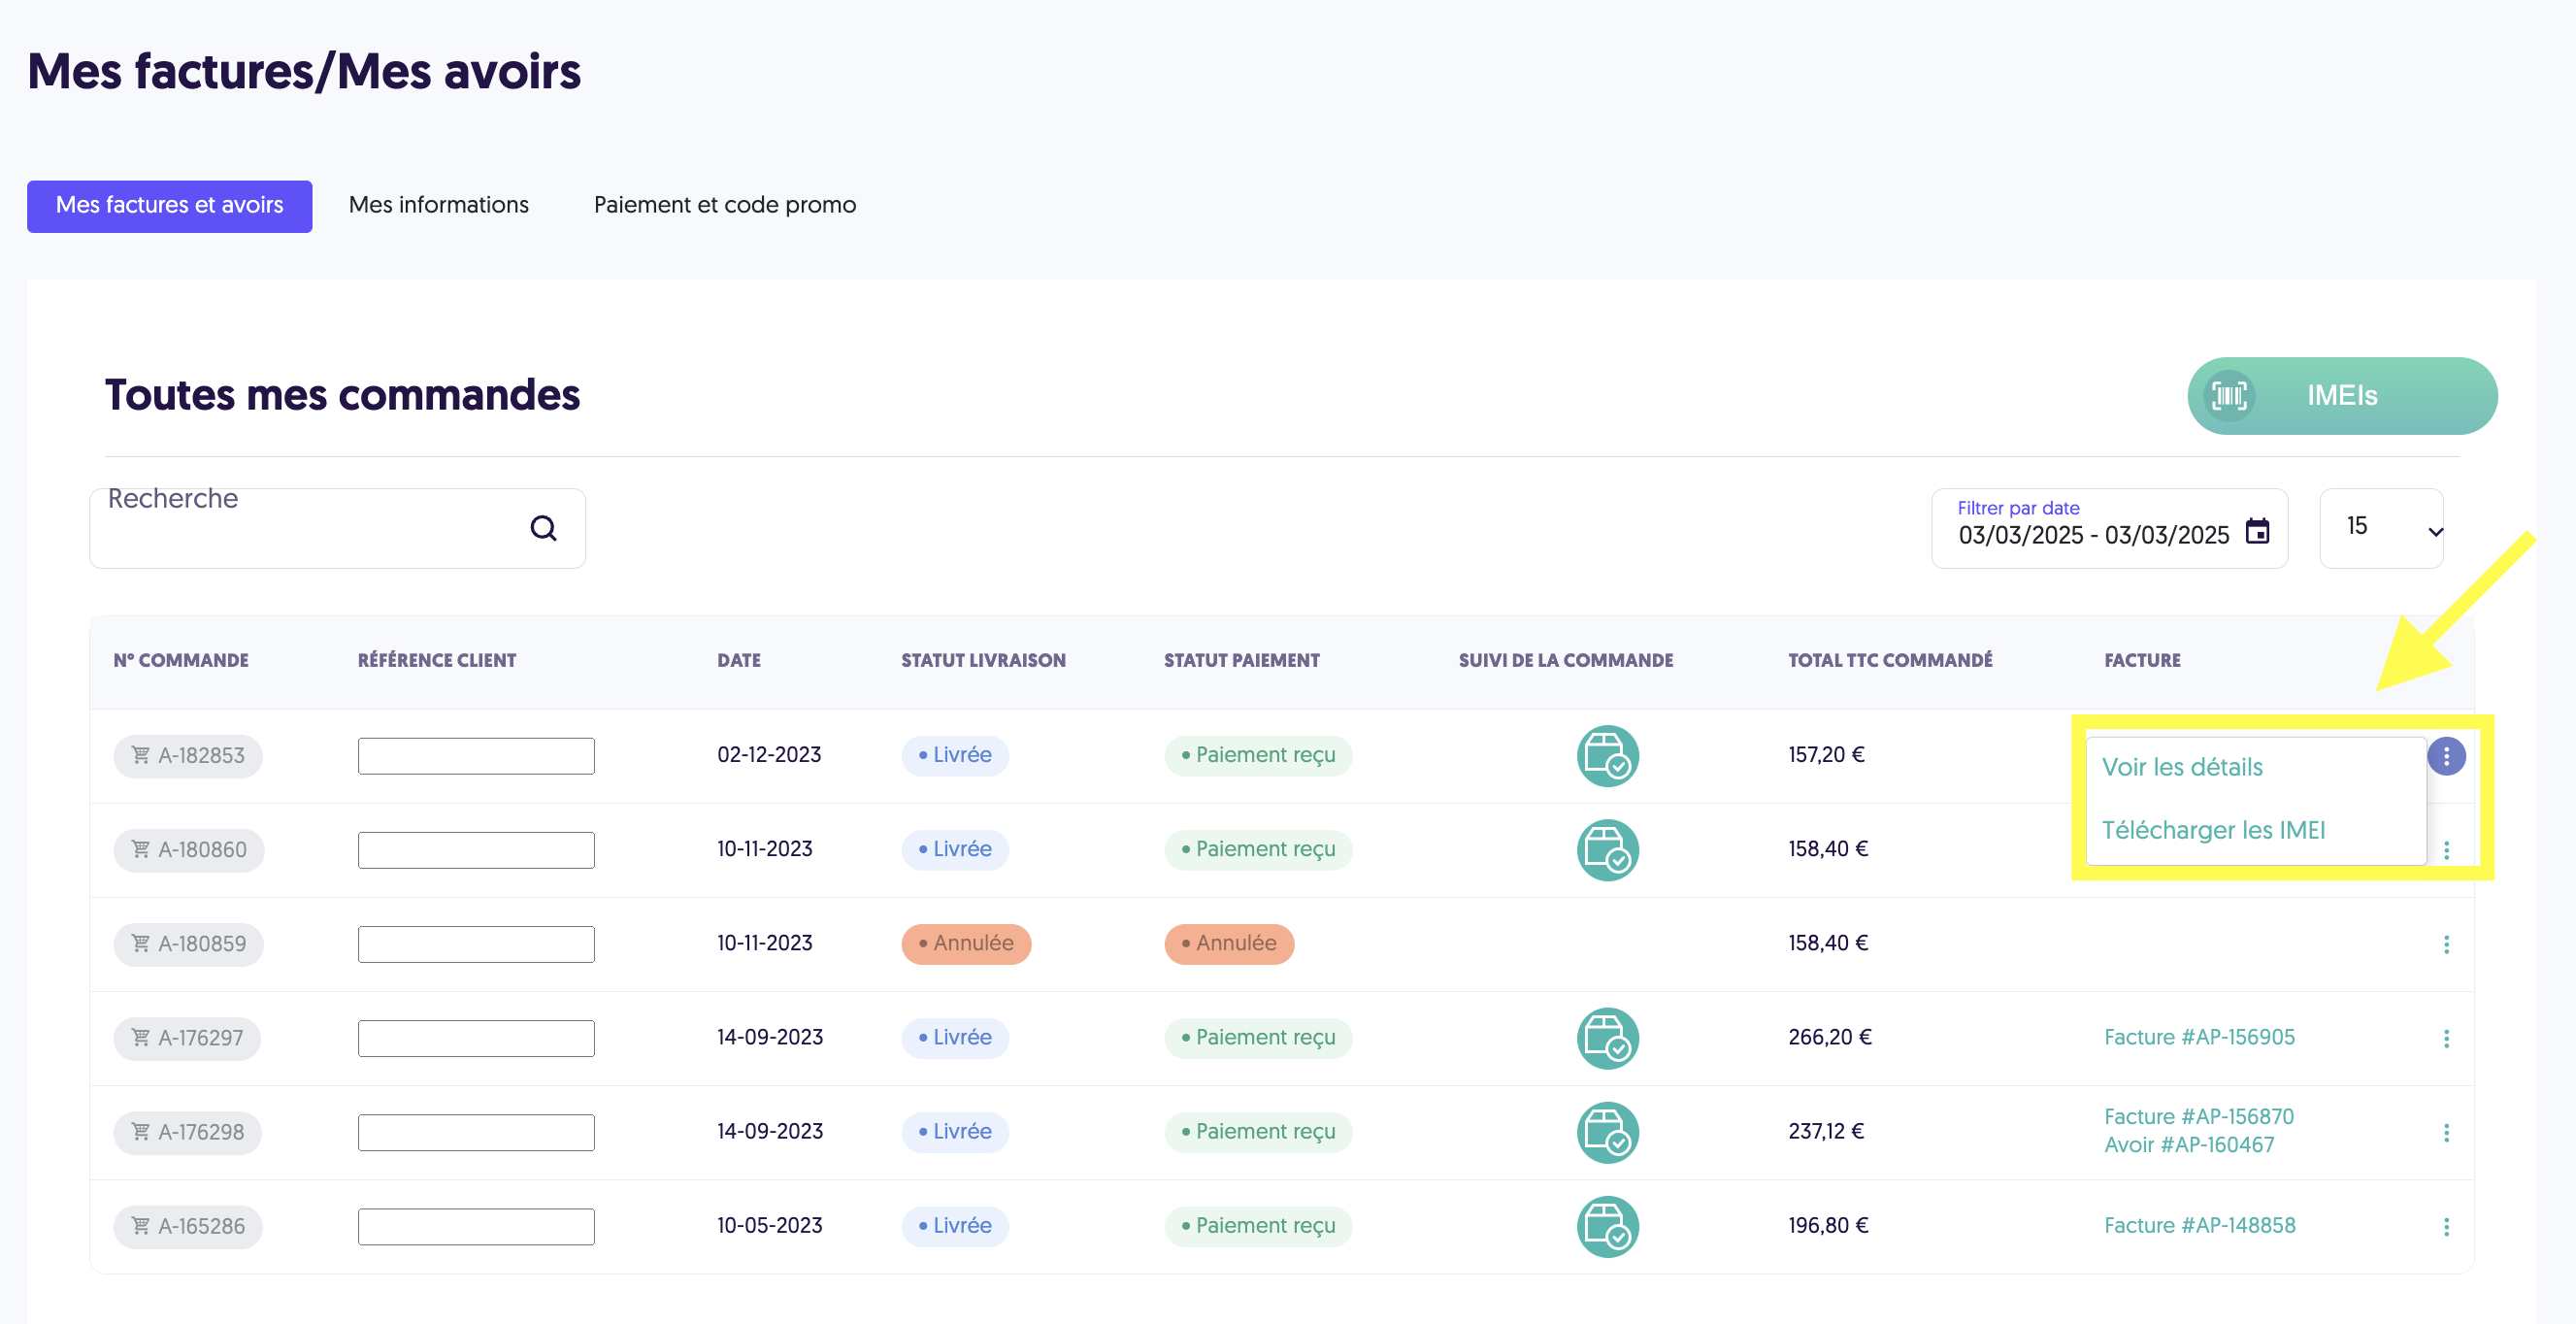
Task: Click the Recherche search field
Action: click(x=337, y=528)
